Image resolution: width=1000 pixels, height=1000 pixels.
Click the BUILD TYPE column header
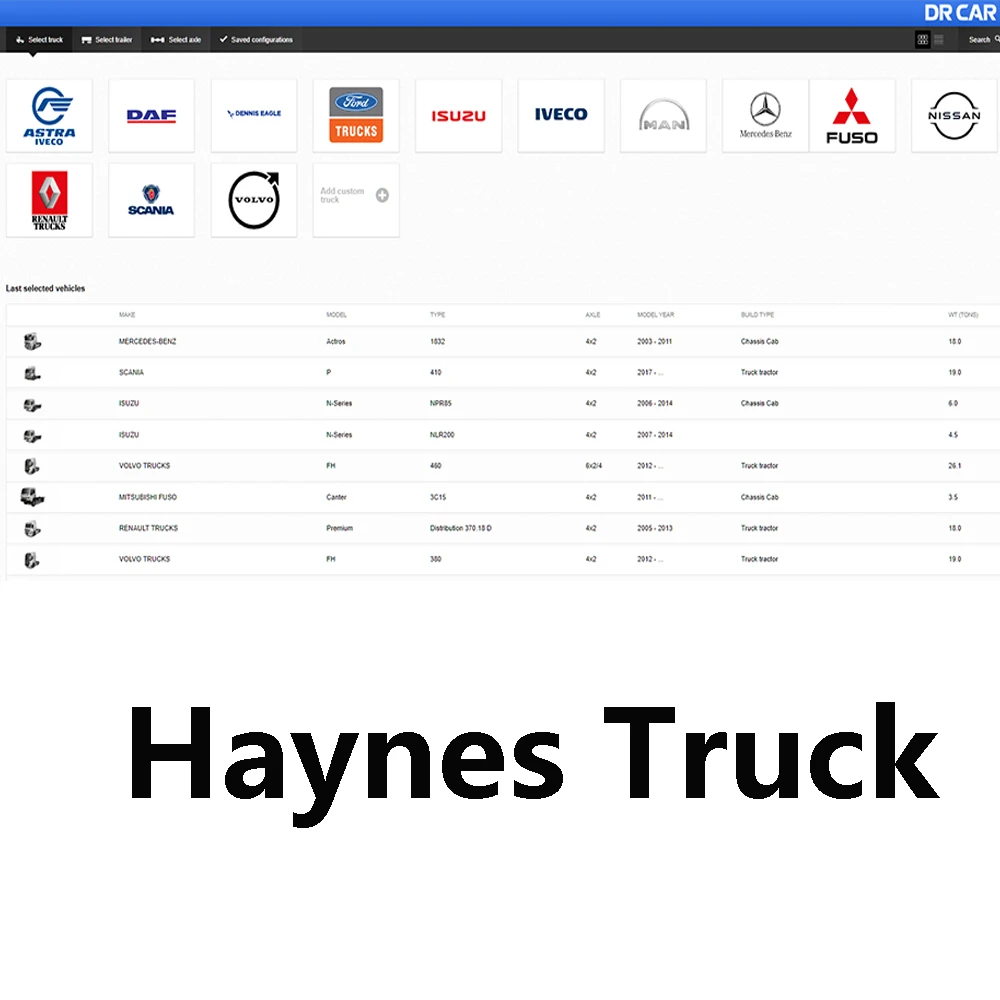757,315
